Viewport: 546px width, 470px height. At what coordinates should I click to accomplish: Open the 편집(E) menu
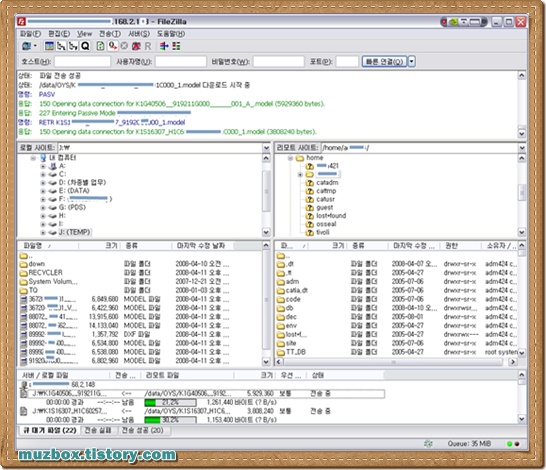(59, 34)
